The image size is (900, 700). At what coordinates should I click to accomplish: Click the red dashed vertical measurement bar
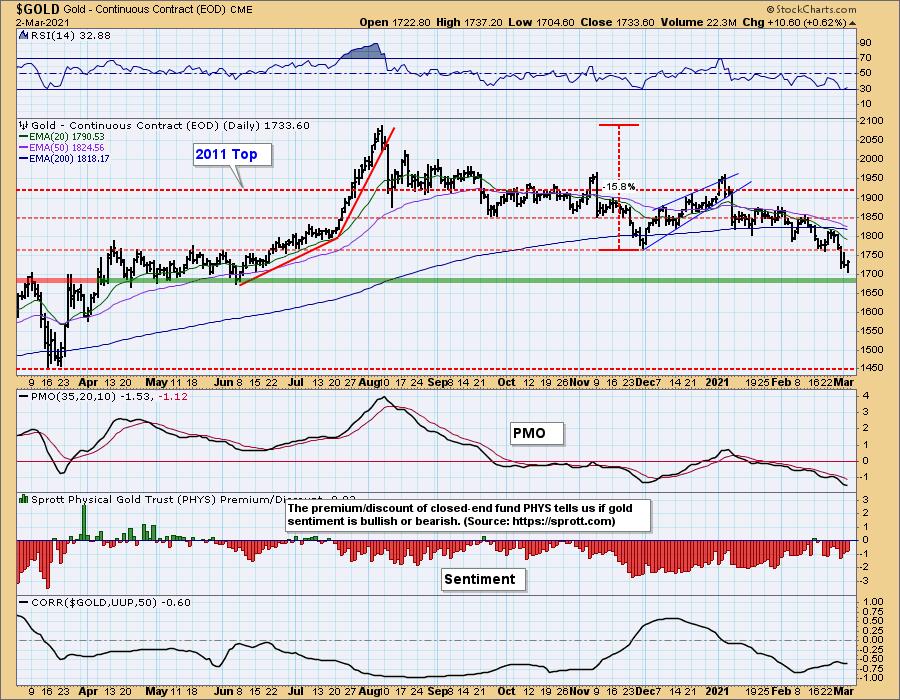tap(619, 187)
